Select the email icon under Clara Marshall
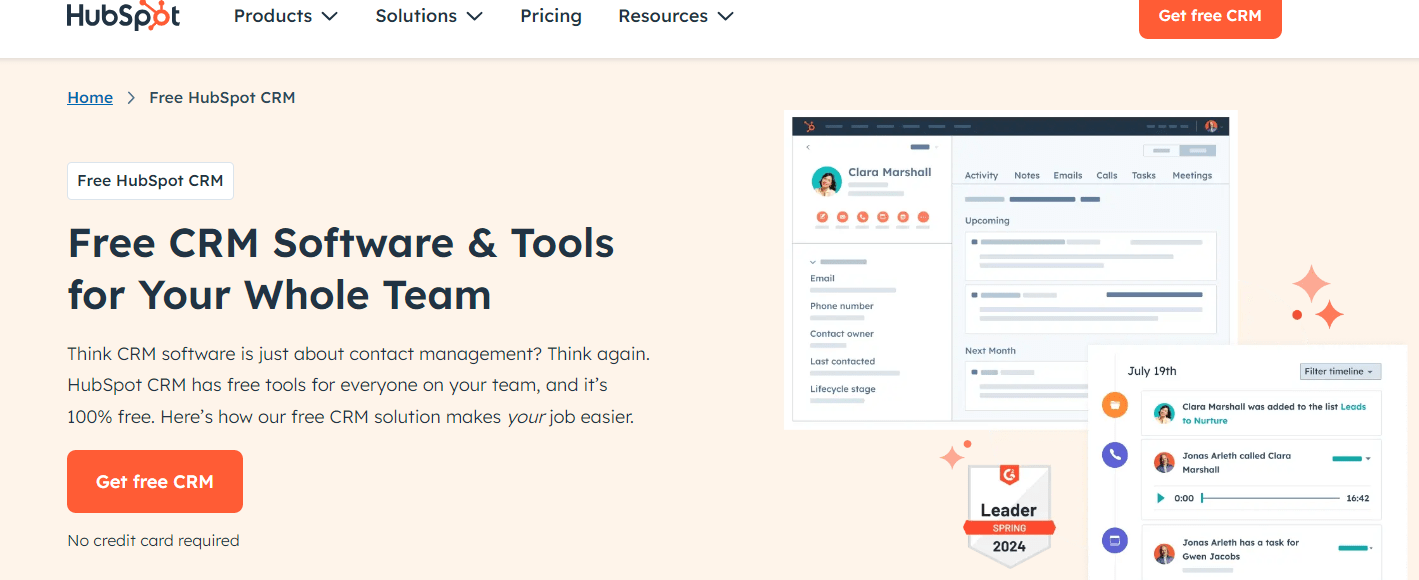Image resolution: width=1419 pixels, height=580 pixels. pyautogui.click(x=843, y=217)
